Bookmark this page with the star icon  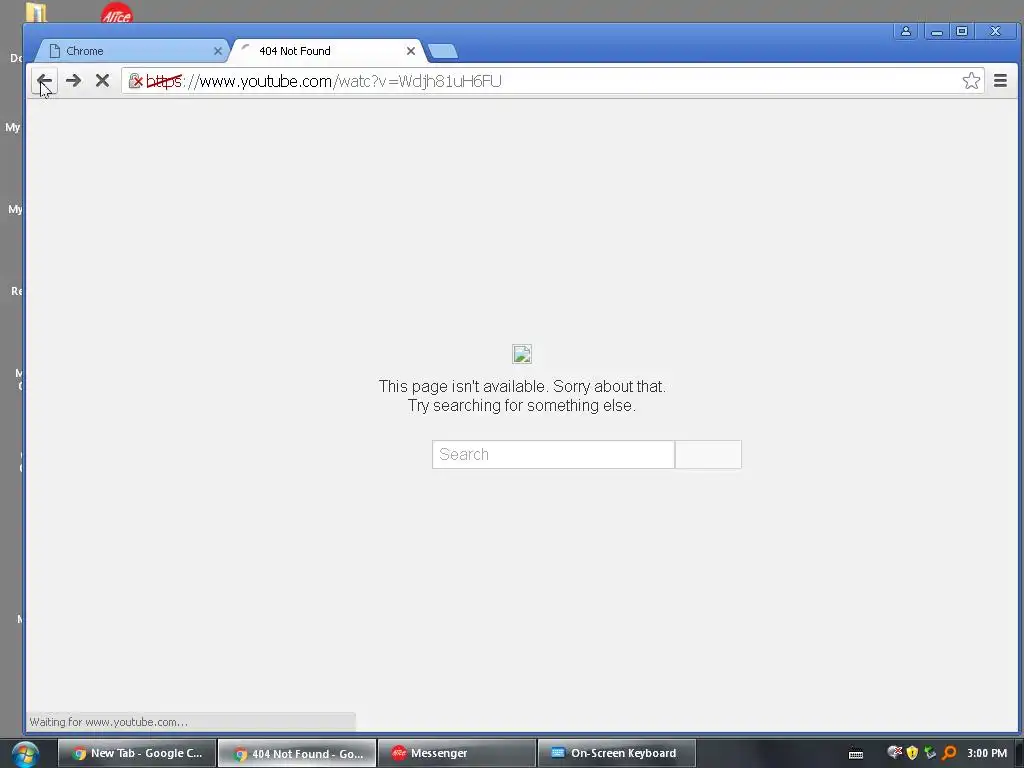pos(971,81)
